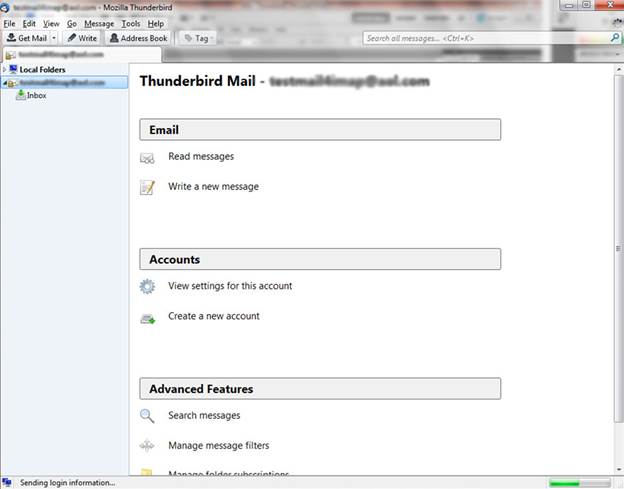624x489 pixels.
Task: Open the Address Book from toolbar
Action: [138, 38]
